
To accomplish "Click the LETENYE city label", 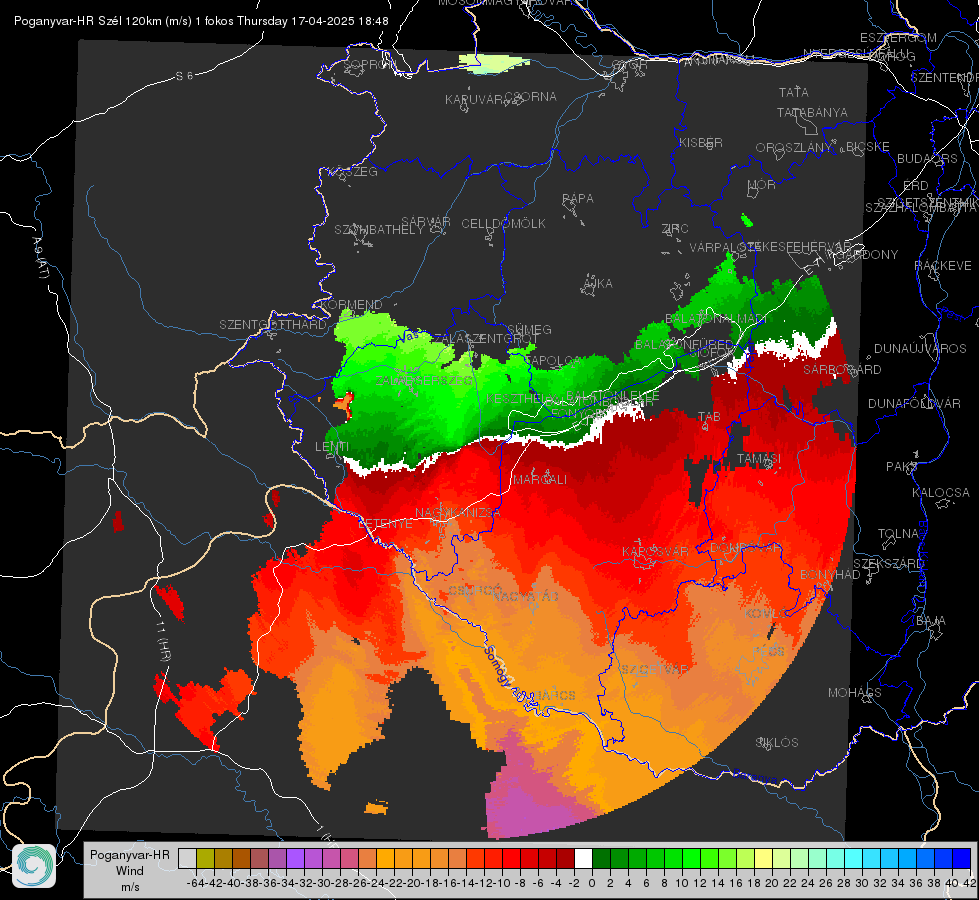I will 385,524.
